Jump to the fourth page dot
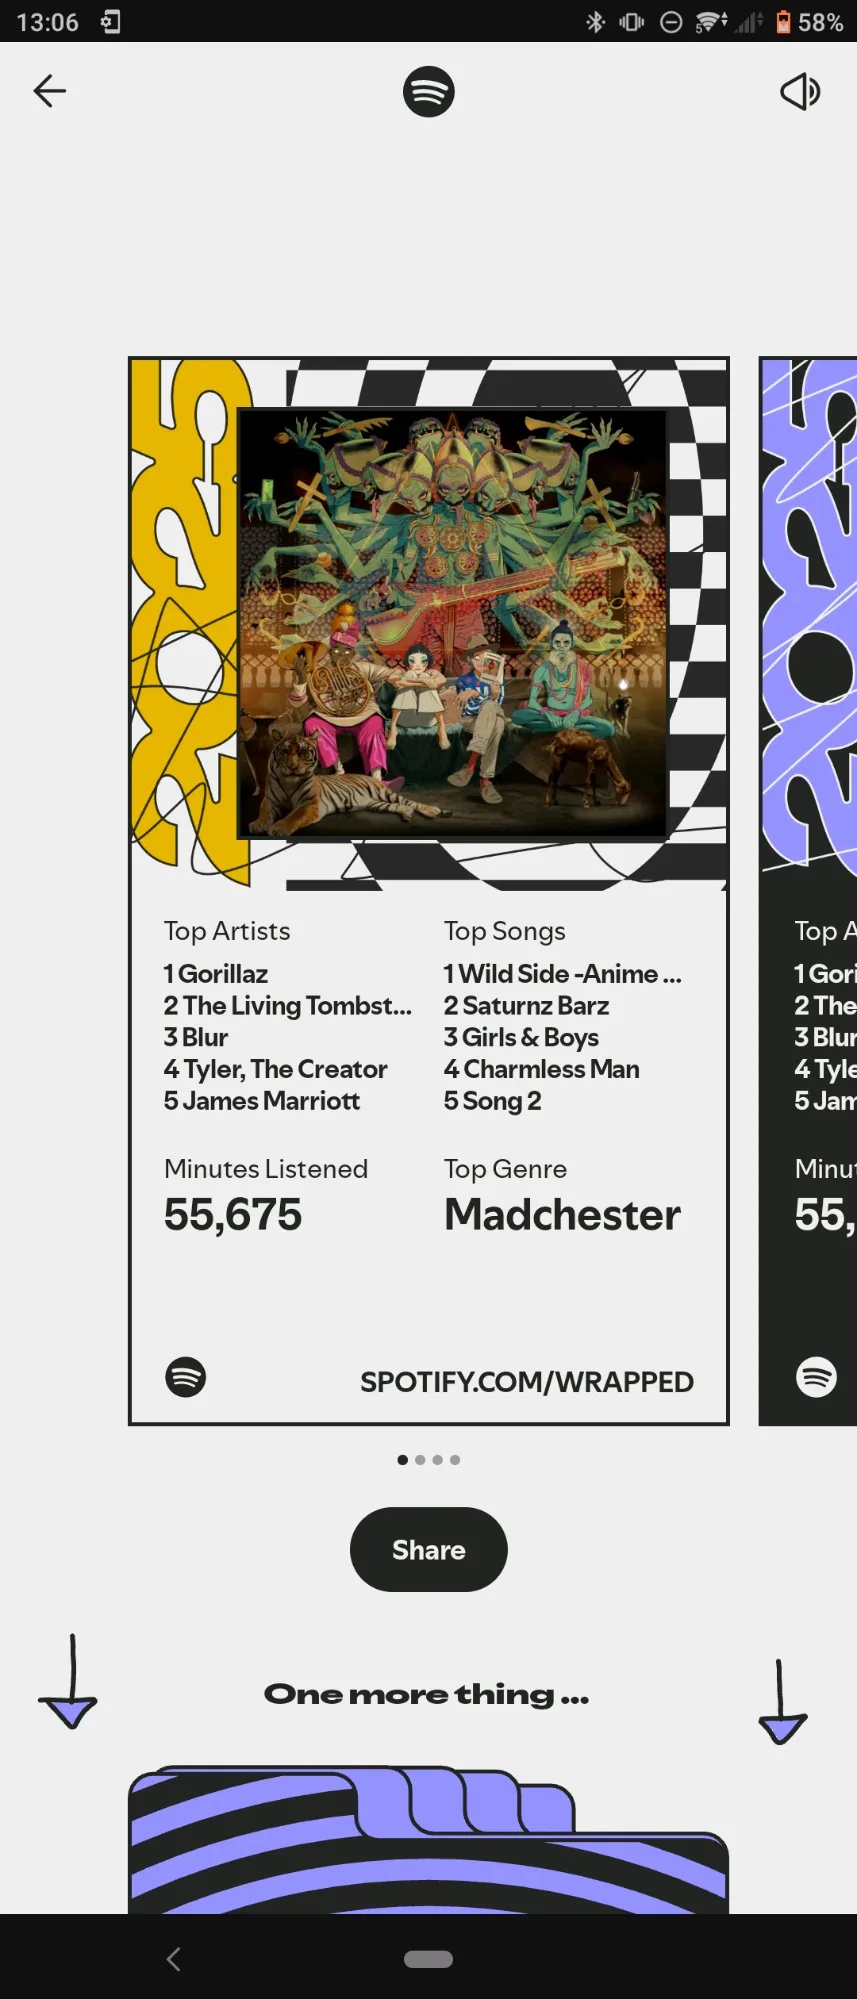 [455, 1460]
